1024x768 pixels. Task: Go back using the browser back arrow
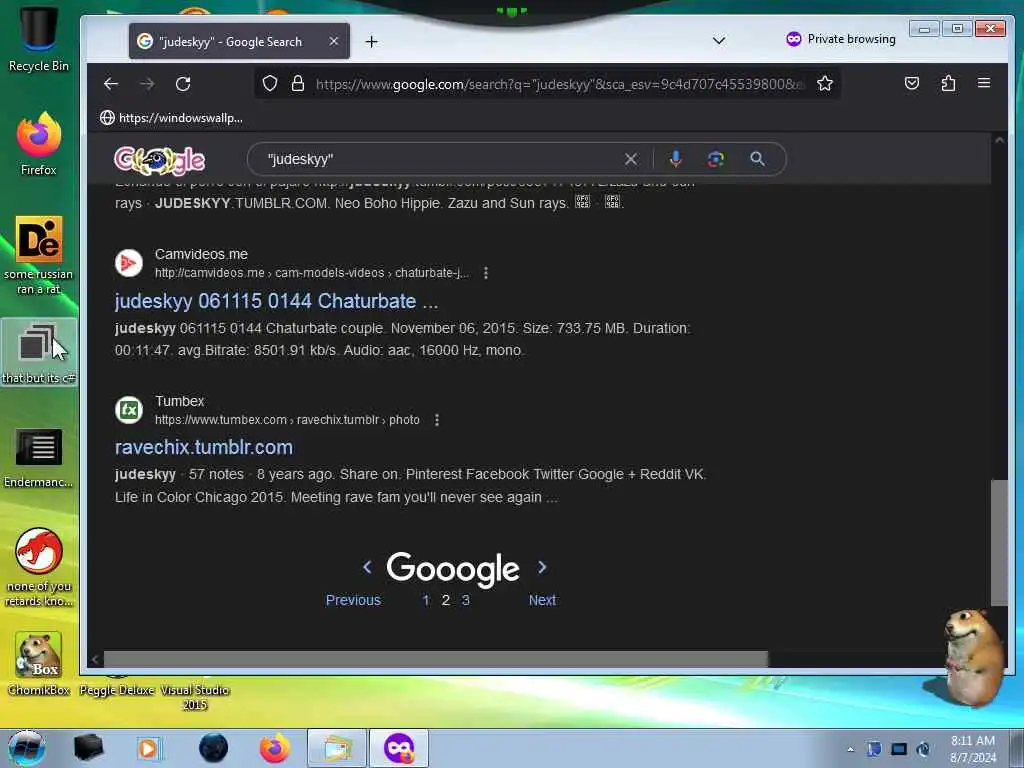110,84
